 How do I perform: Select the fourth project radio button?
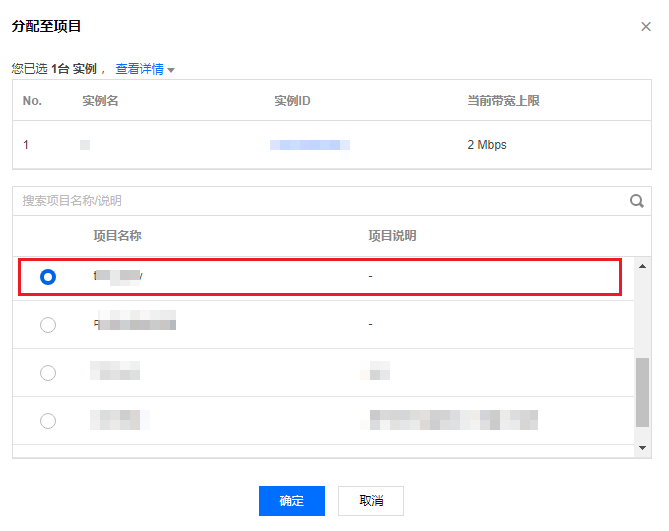pyautogui.click(x=48, y=421)
